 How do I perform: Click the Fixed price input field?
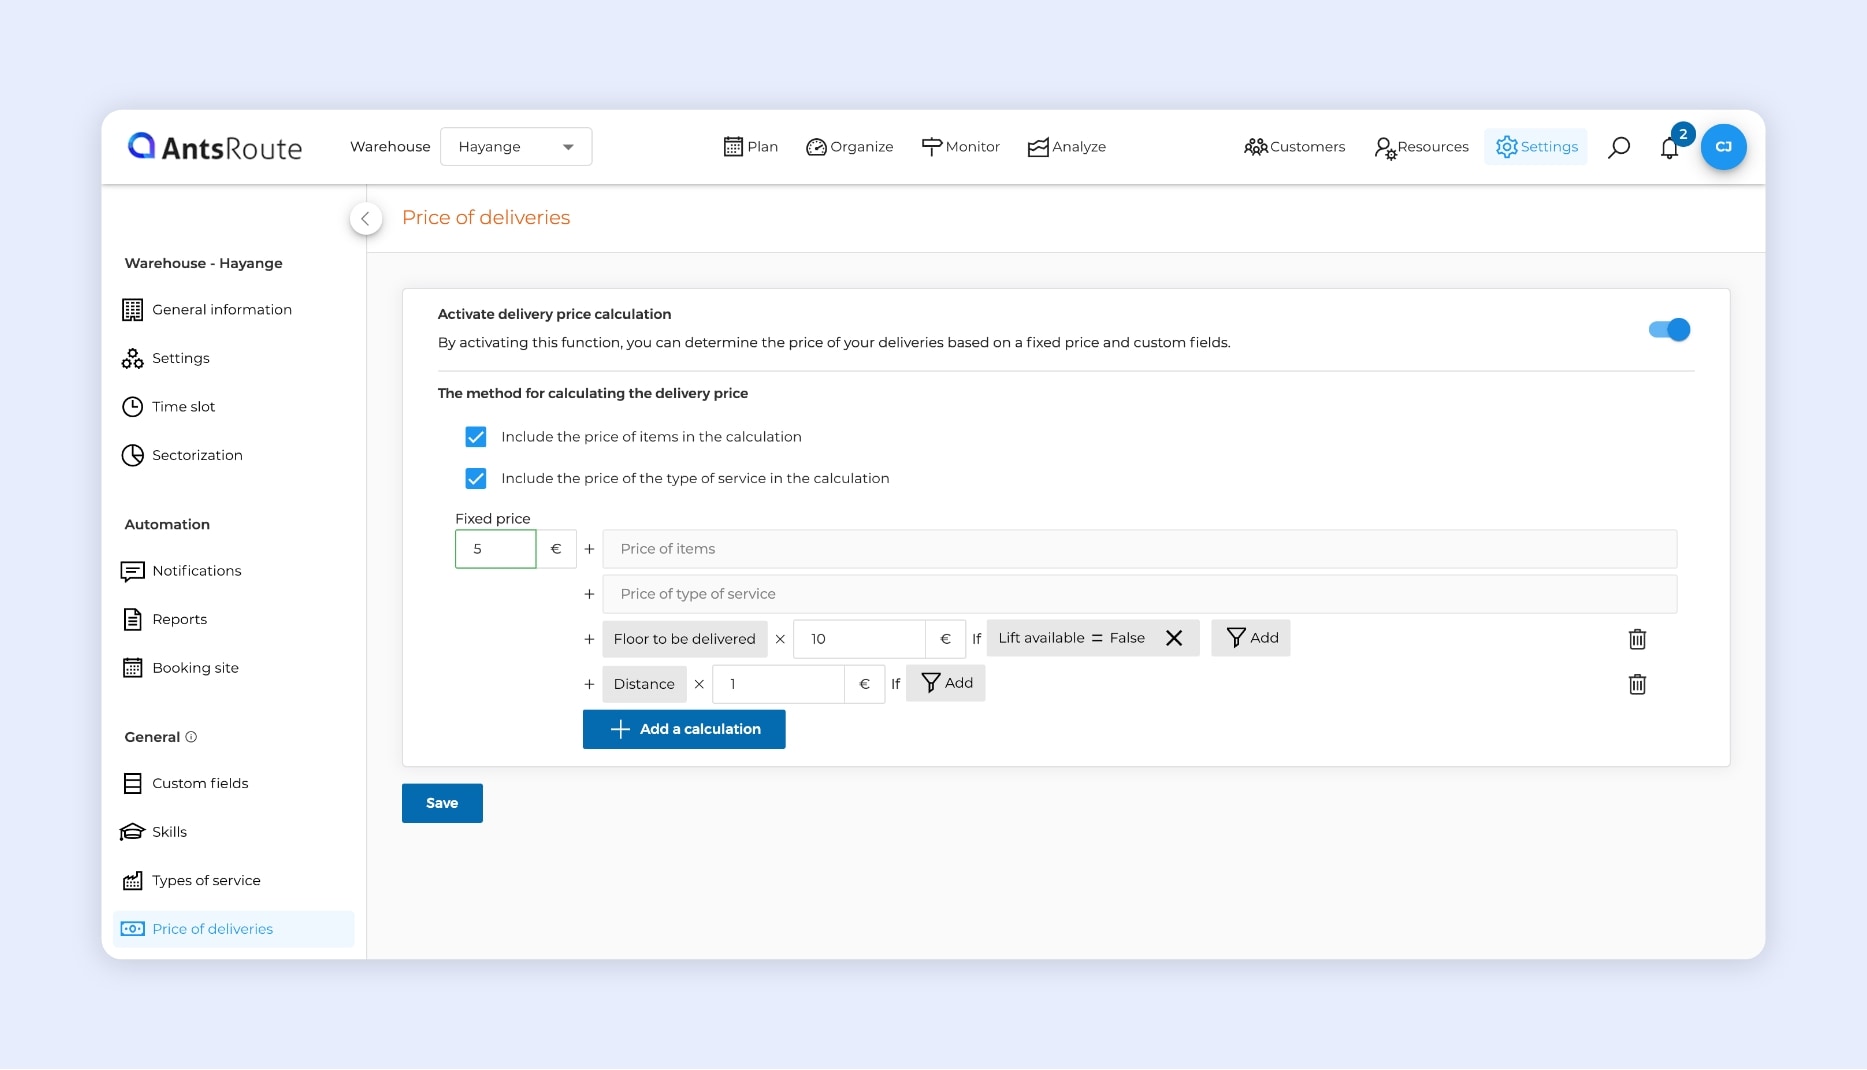(x=496, y=549)
